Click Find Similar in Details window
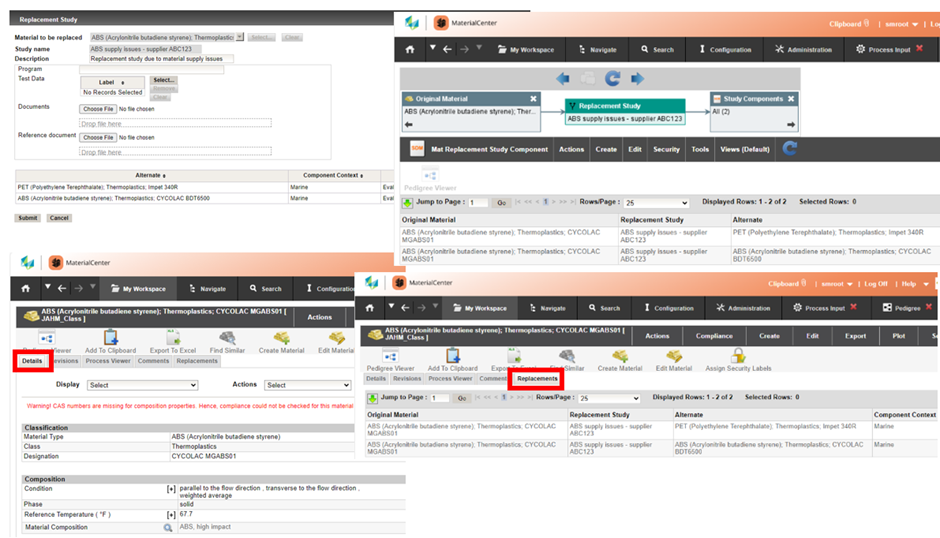The height and width of the screenshot is (538, 940). (x=227, y=342)
